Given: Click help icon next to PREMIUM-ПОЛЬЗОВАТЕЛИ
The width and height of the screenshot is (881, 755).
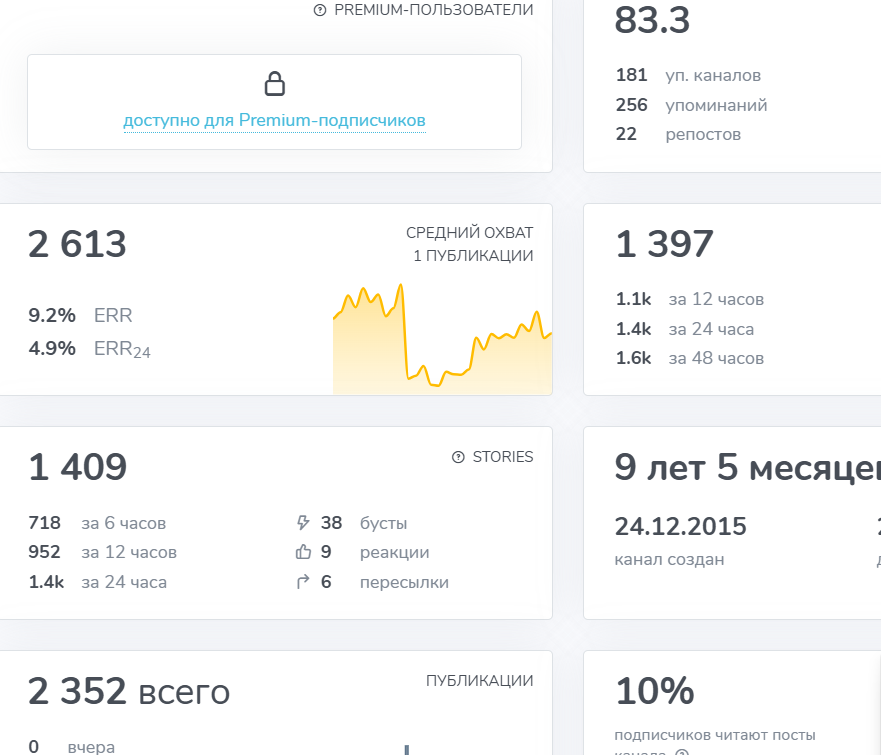Looking at the screenshot, I should pos(320,10).
